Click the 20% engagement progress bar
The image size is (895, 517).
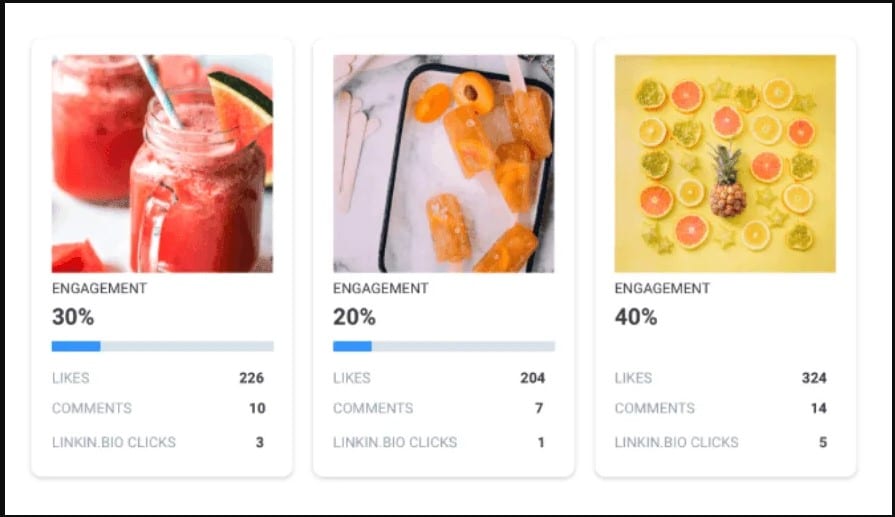click(444, 346)
